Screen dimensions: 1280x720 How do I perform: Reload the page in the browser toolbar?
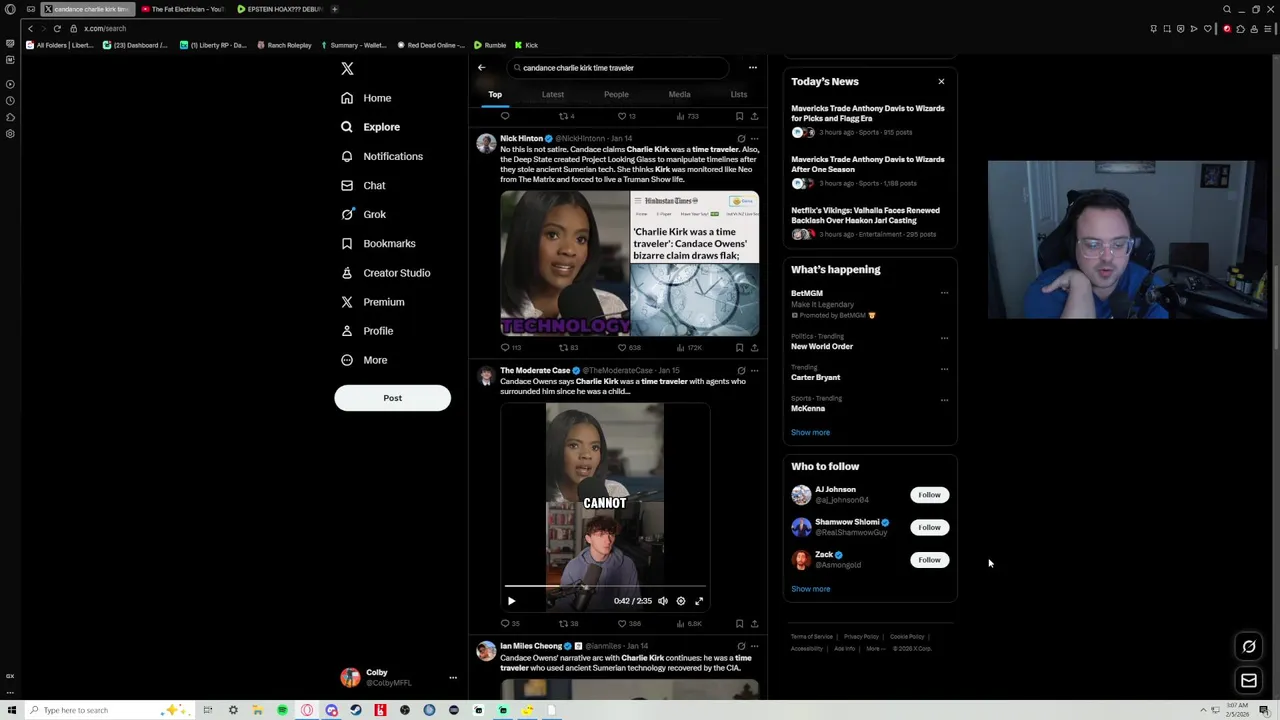point(57,28)
